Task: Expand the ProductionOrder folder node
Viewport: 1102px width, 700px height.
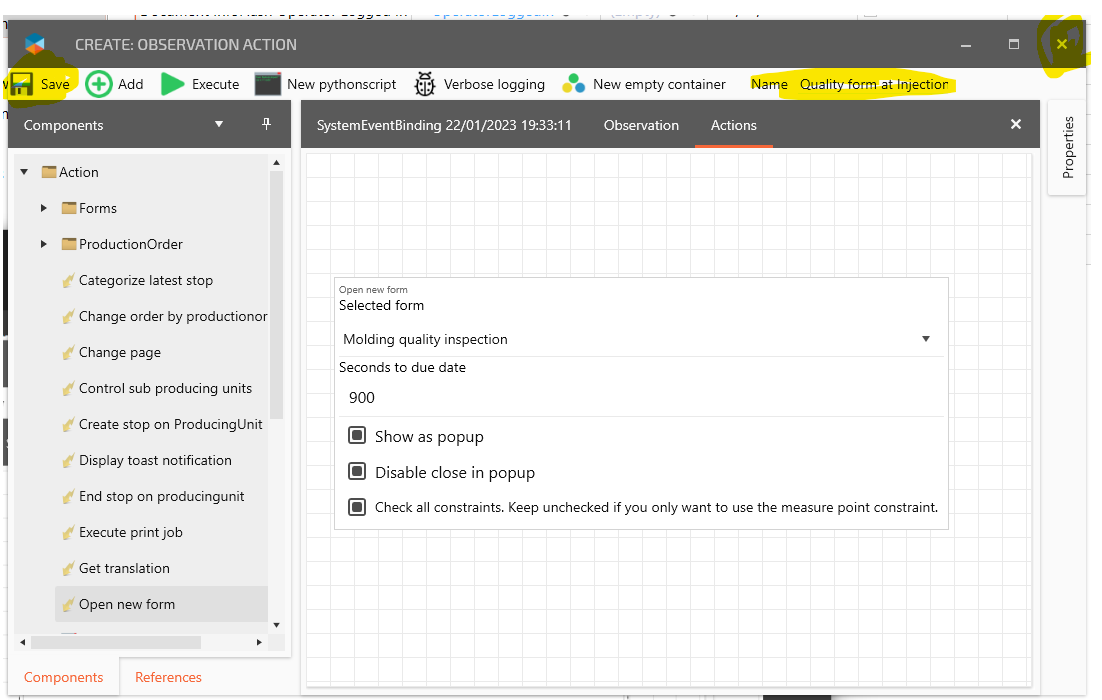Action: point(44,244)
